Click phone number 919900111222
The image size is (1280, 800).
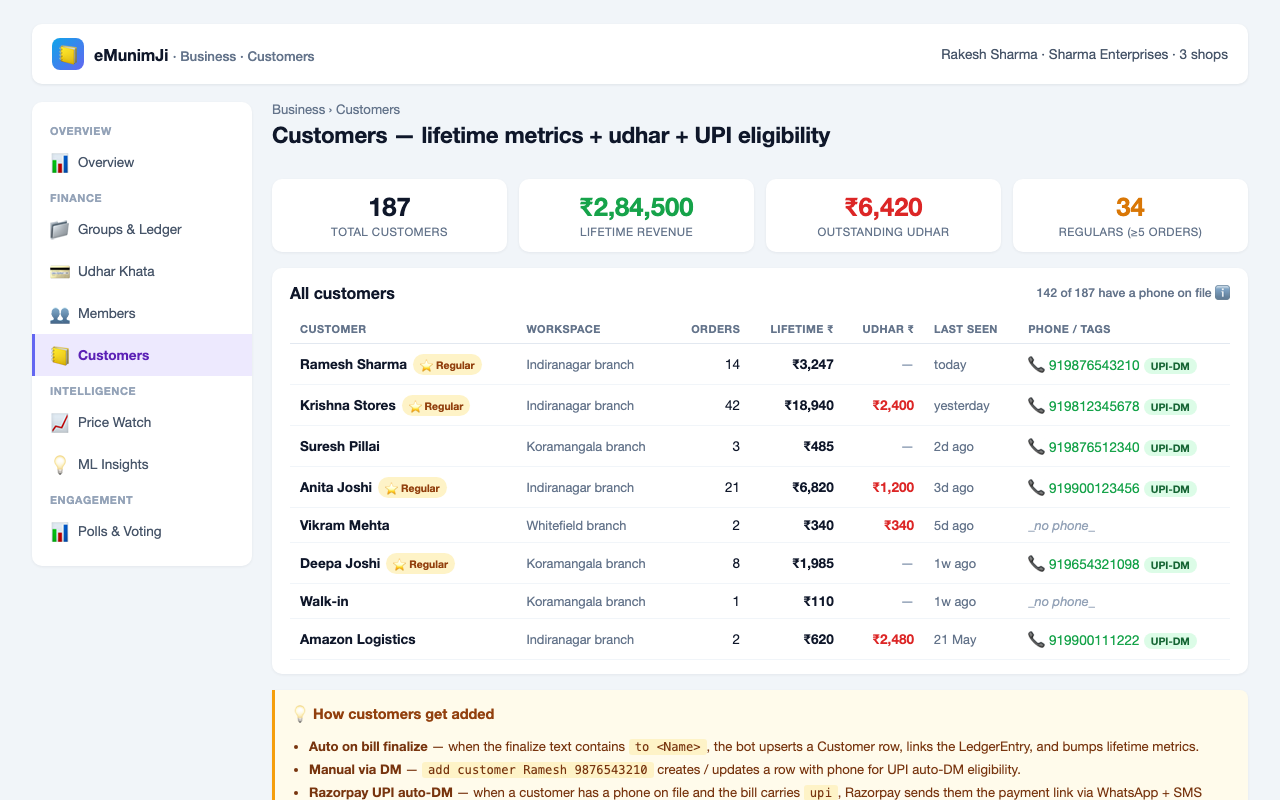coord(1094,640)
